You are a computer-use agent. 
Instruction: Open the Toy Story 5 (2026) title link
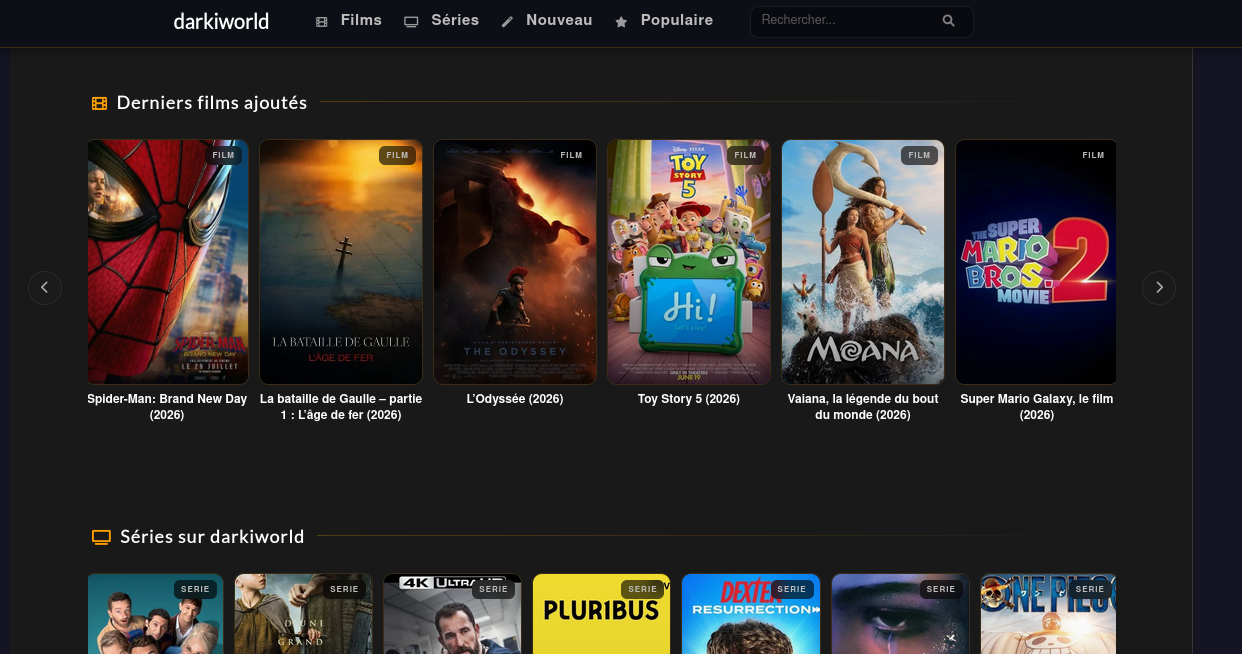689,399
